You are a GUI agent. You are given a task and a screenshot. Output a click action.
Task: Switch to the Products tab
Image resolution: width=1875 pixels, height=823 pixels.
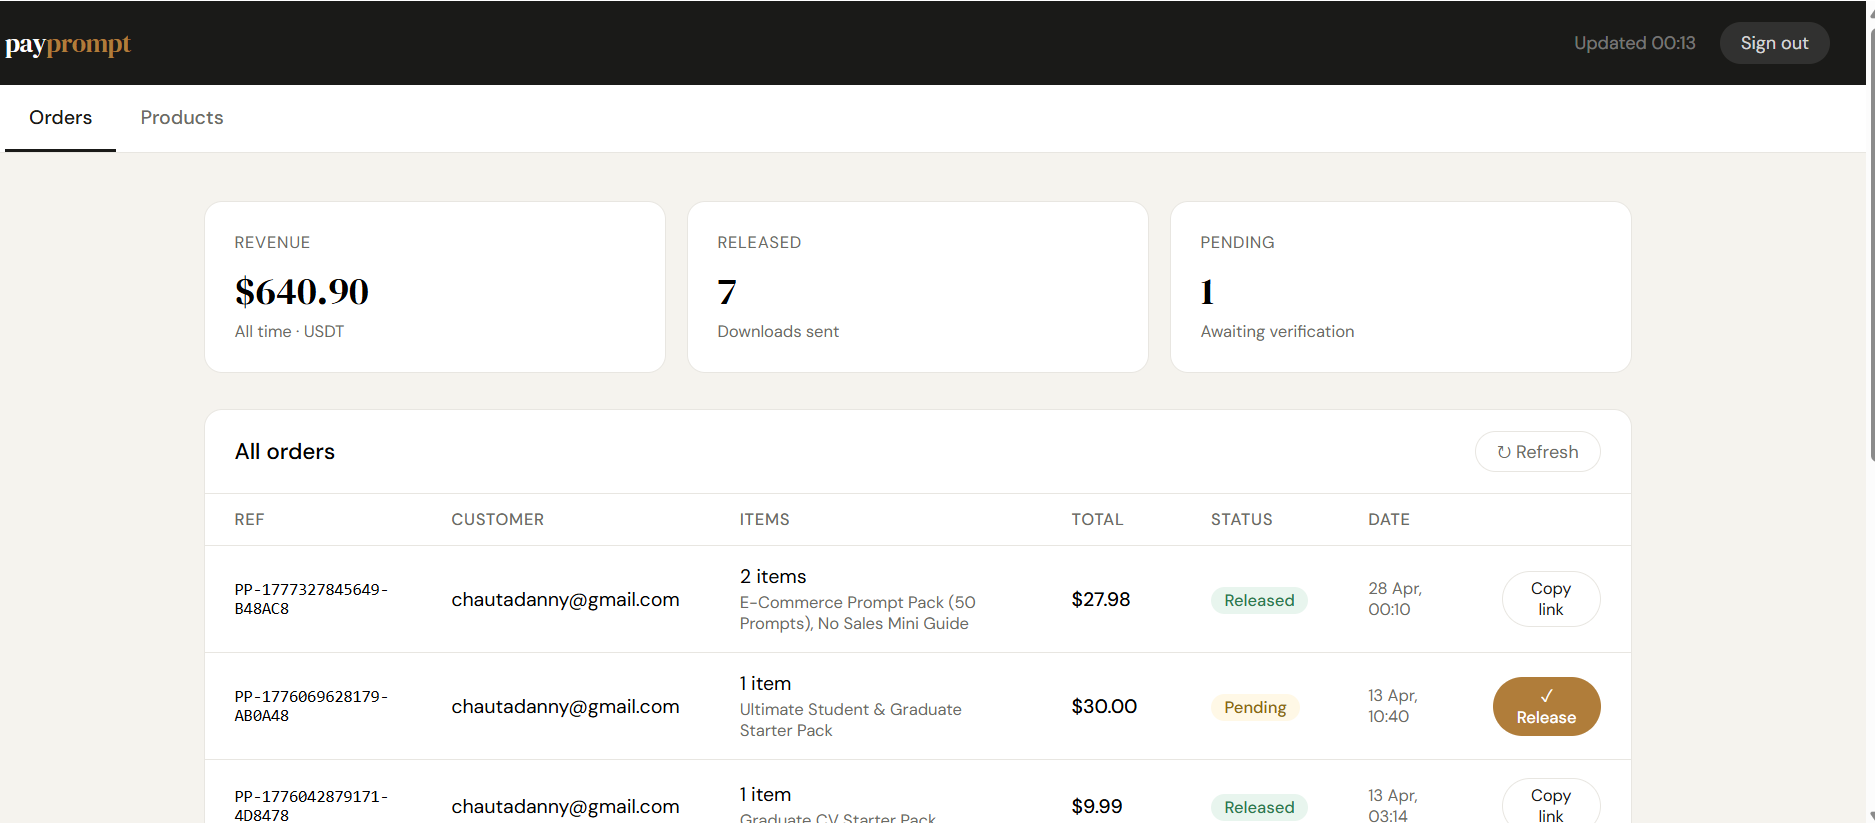[182, 118]
